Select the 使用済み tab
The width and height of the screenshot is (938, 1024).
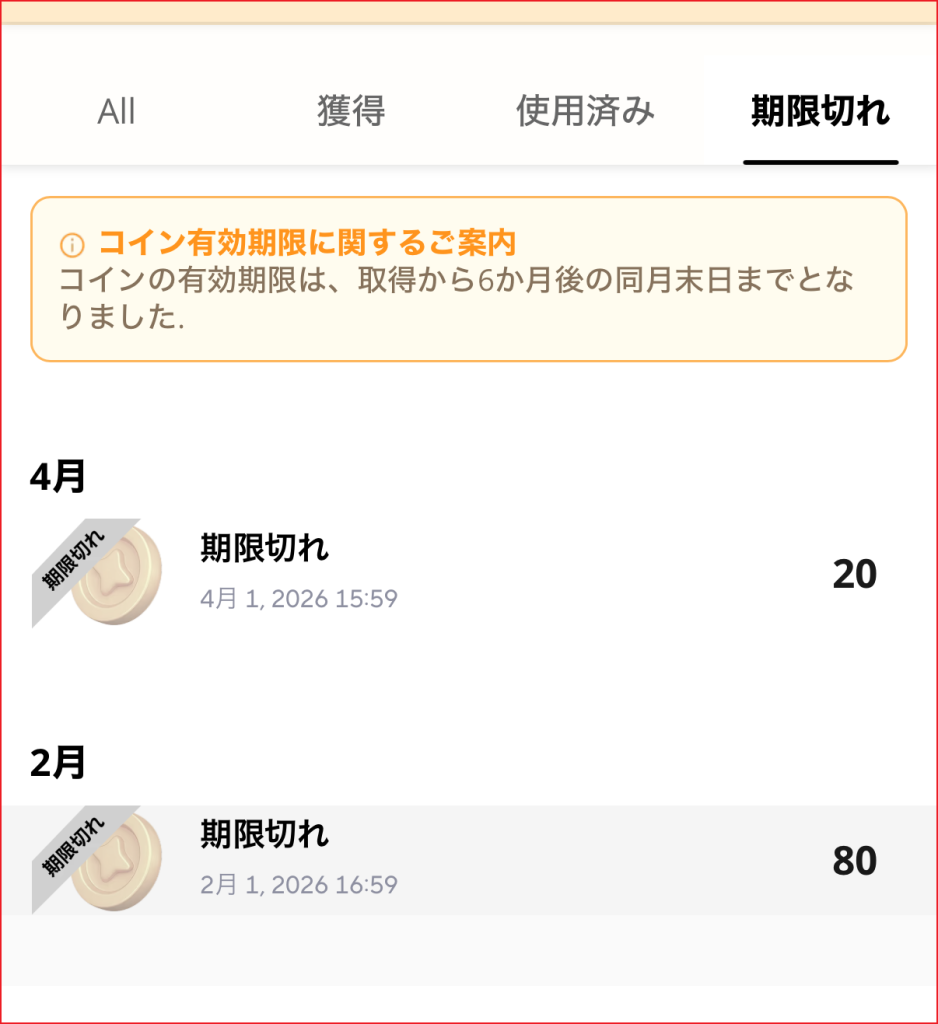585,111
